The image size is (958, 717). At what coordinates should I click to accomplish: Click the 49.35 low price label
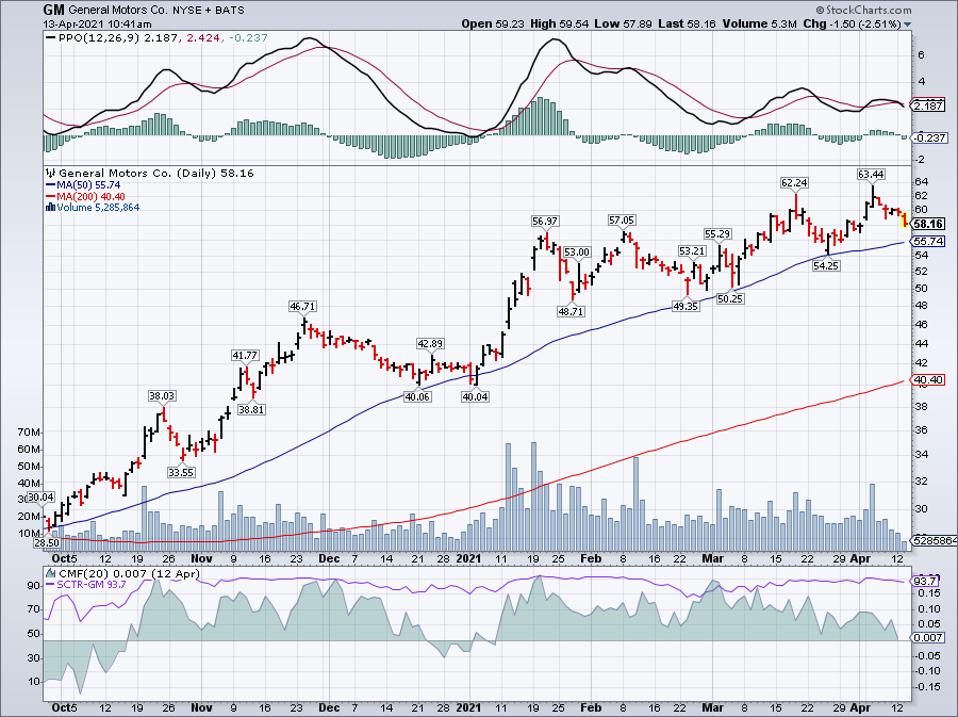[685, 306]
